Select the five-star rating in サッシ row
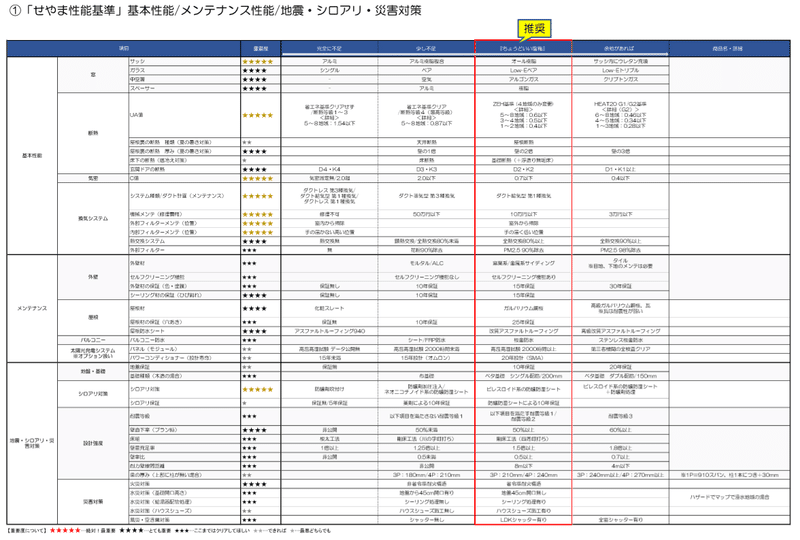Image resolution: width=800 pixels, height=540 pixels. [x=258, y=61]
